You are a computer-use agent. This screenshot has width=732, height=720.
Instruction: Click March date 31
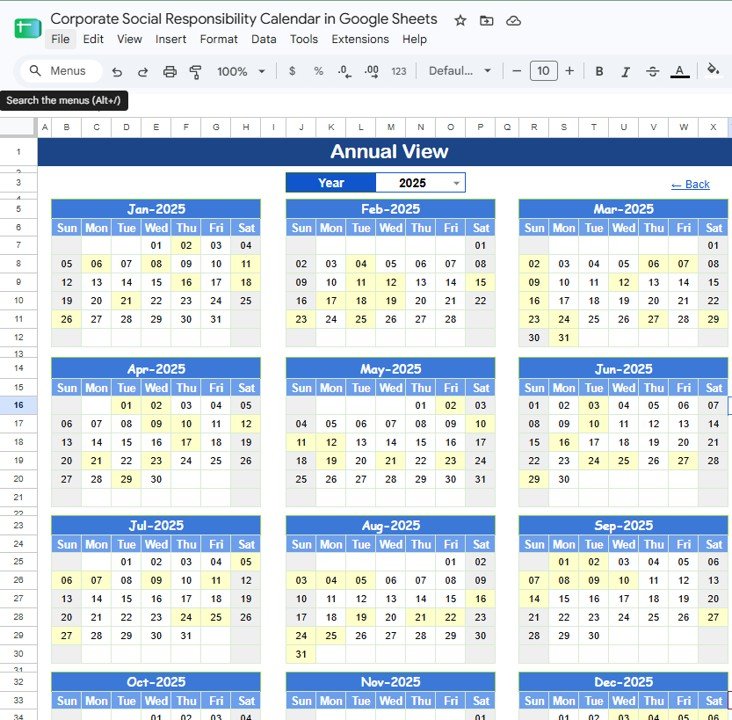[x=564, y=338]
